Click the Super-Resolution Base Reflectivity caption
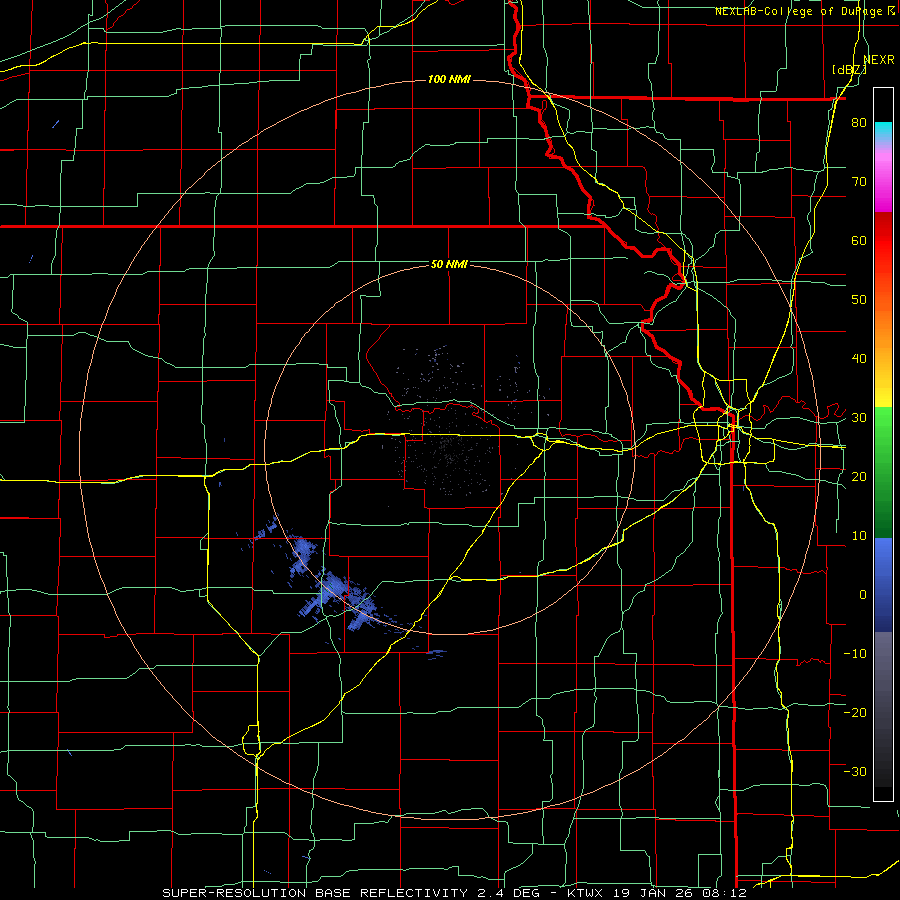Screen dimensions: 900x900 tap(453, 893)
